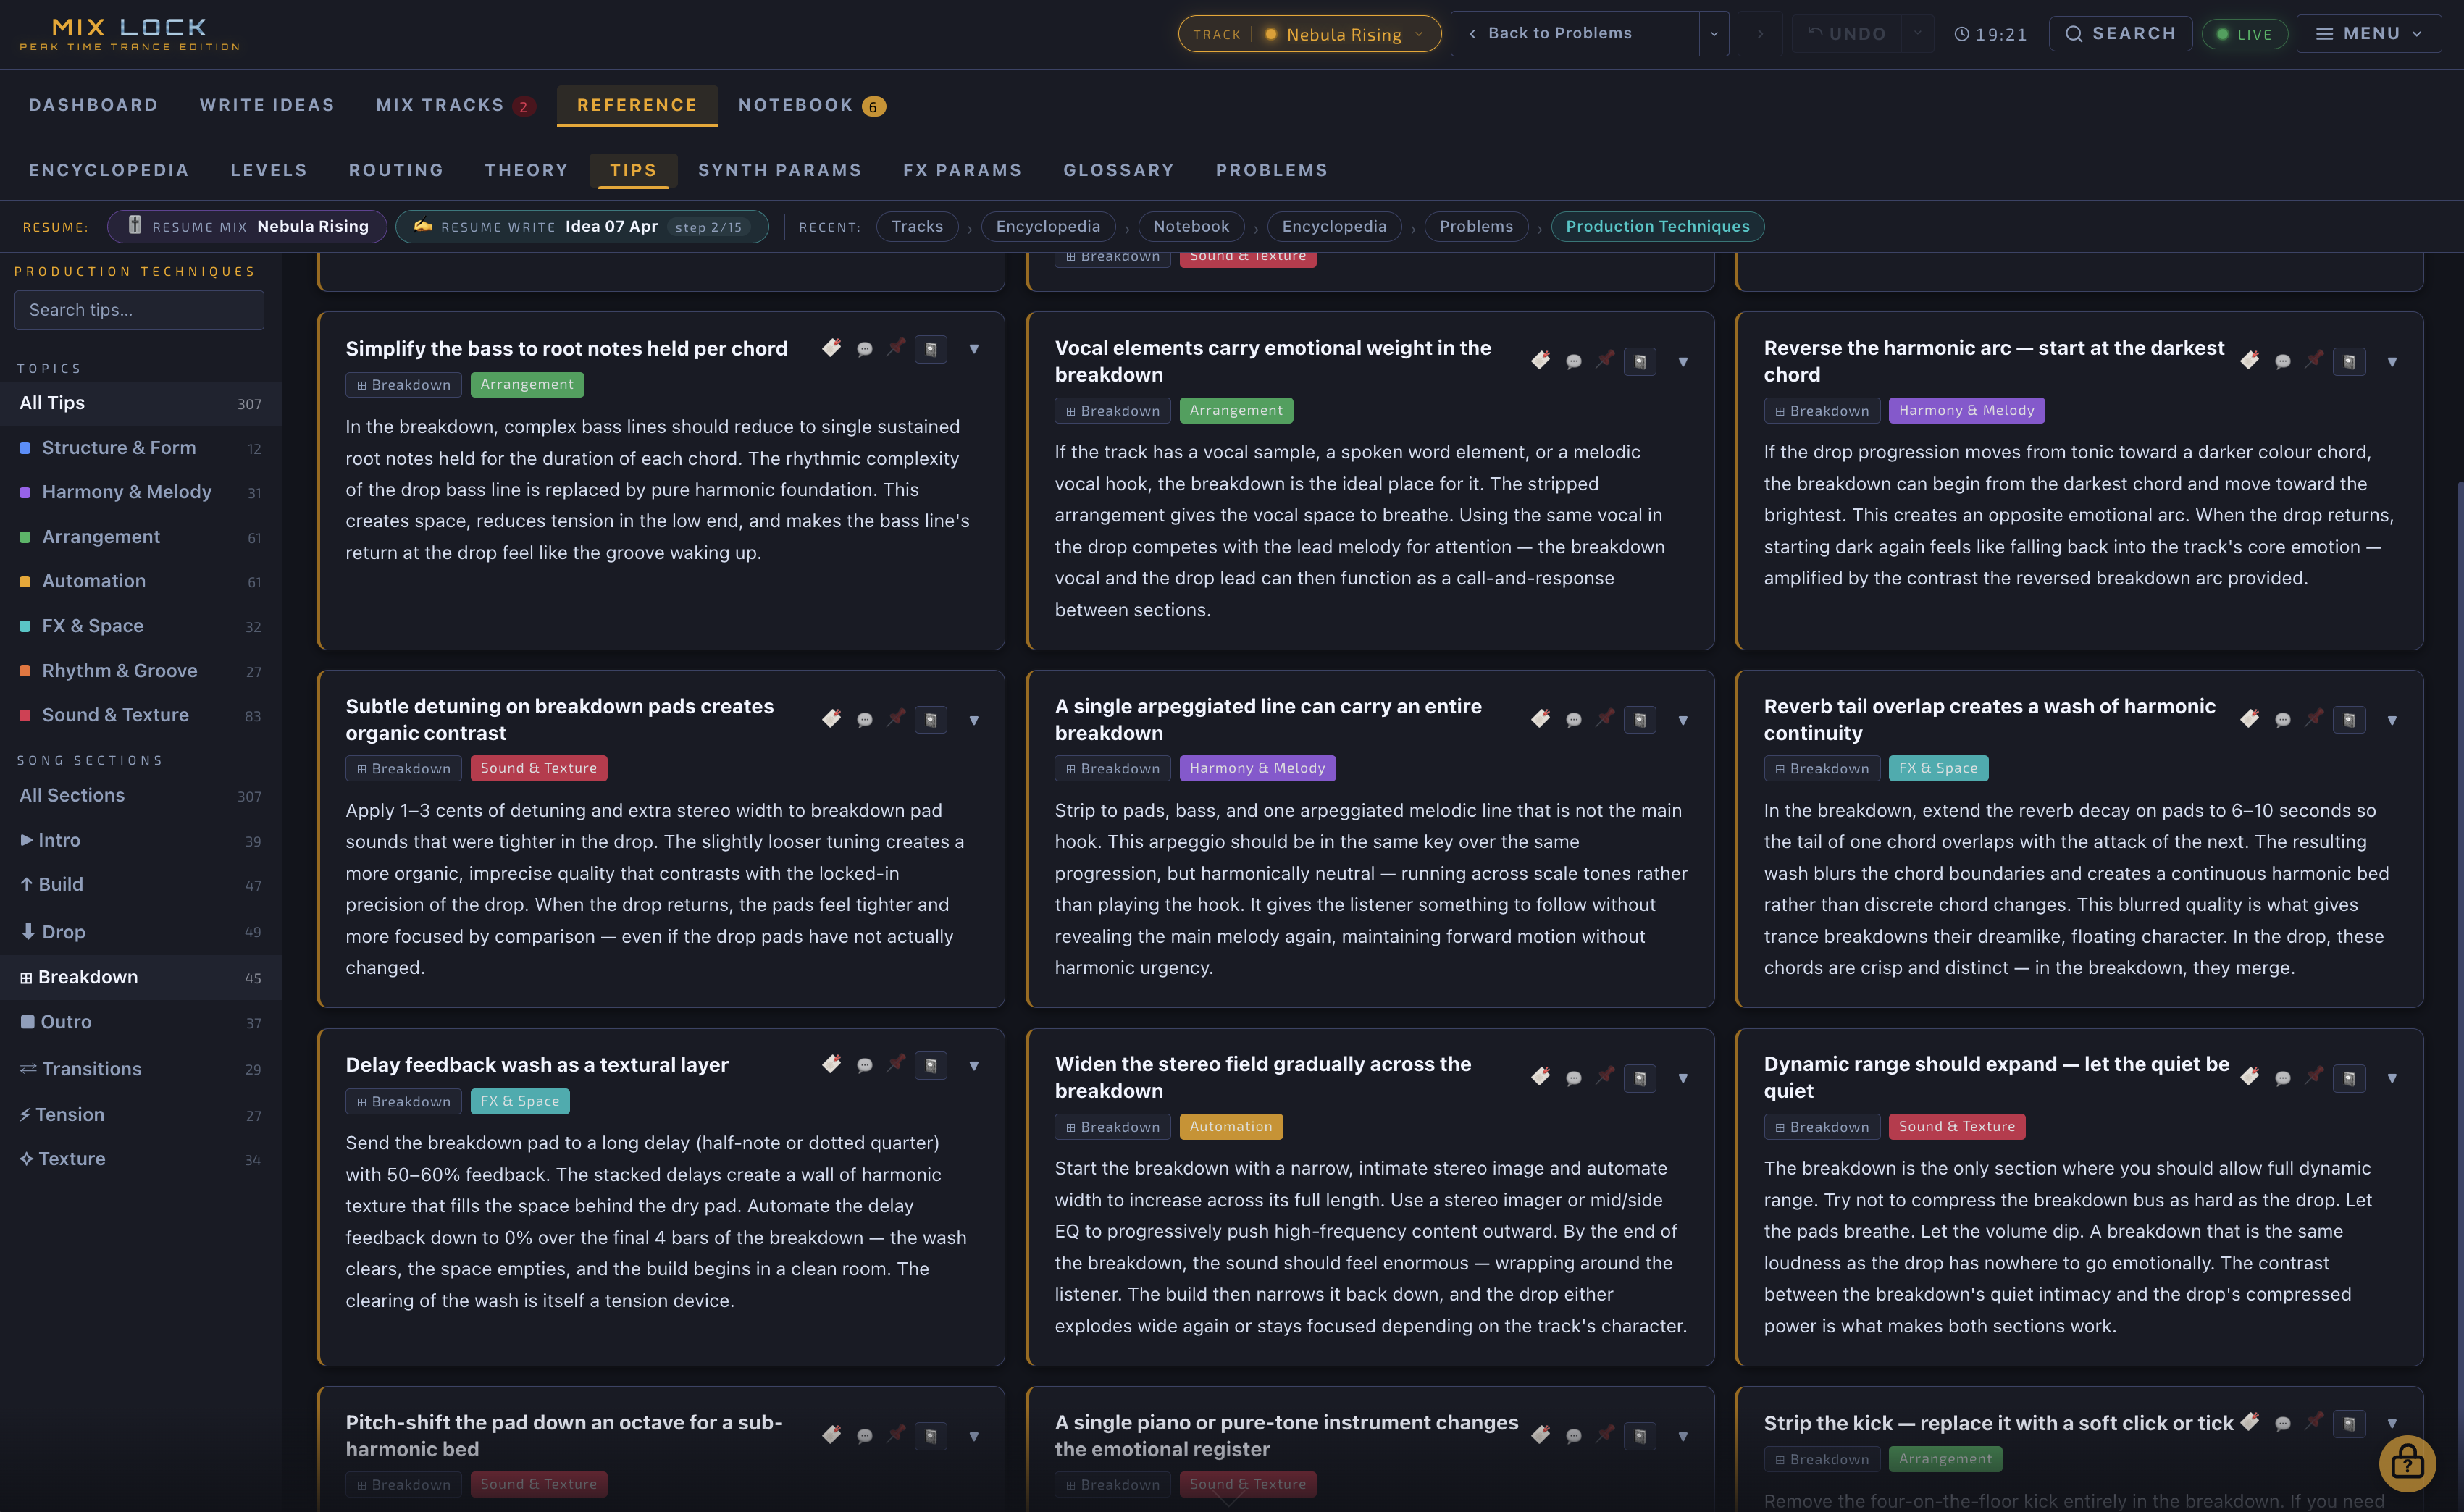Image resolution: width=2464 pixels, height=1512 pixels.
Task: Click the Back to Problems button
Action: coord(1575,34)
